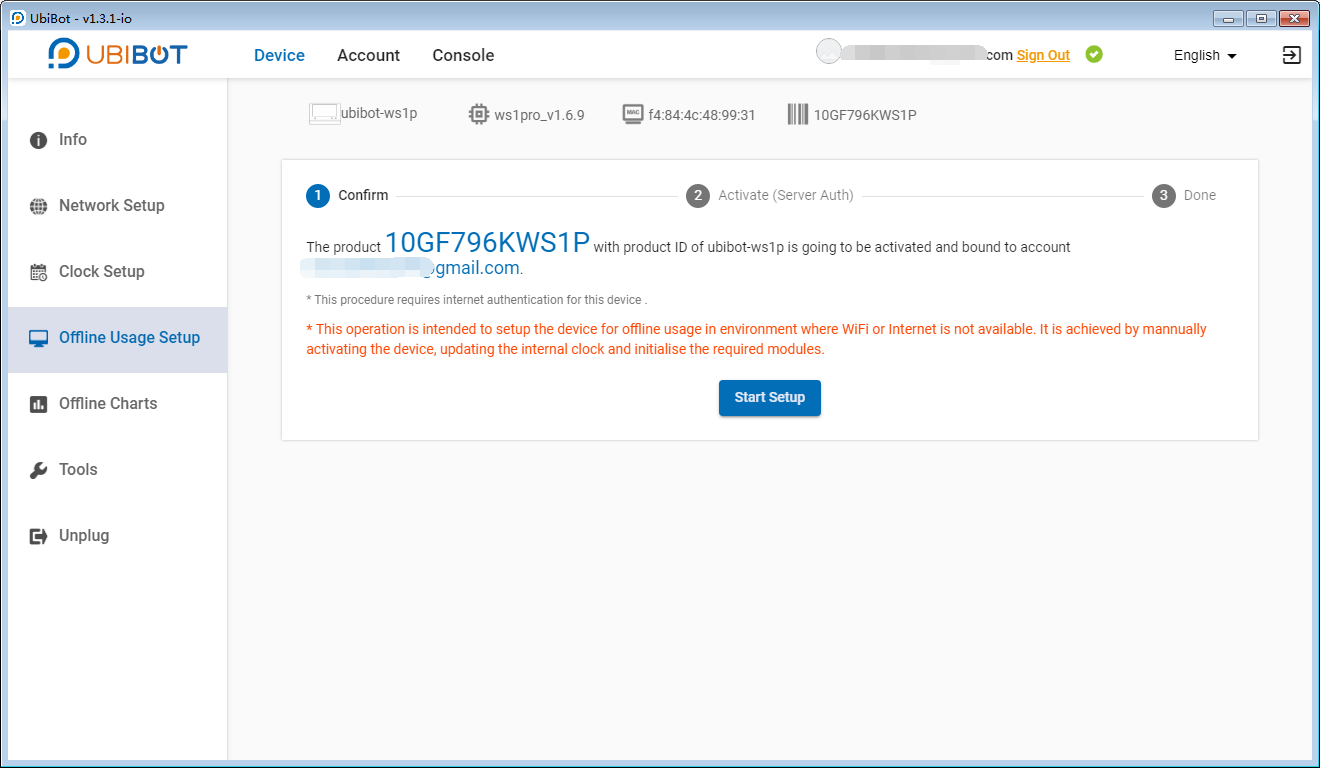Click the Info circle icon
The image size is (1320, 768).
(39, 141)
